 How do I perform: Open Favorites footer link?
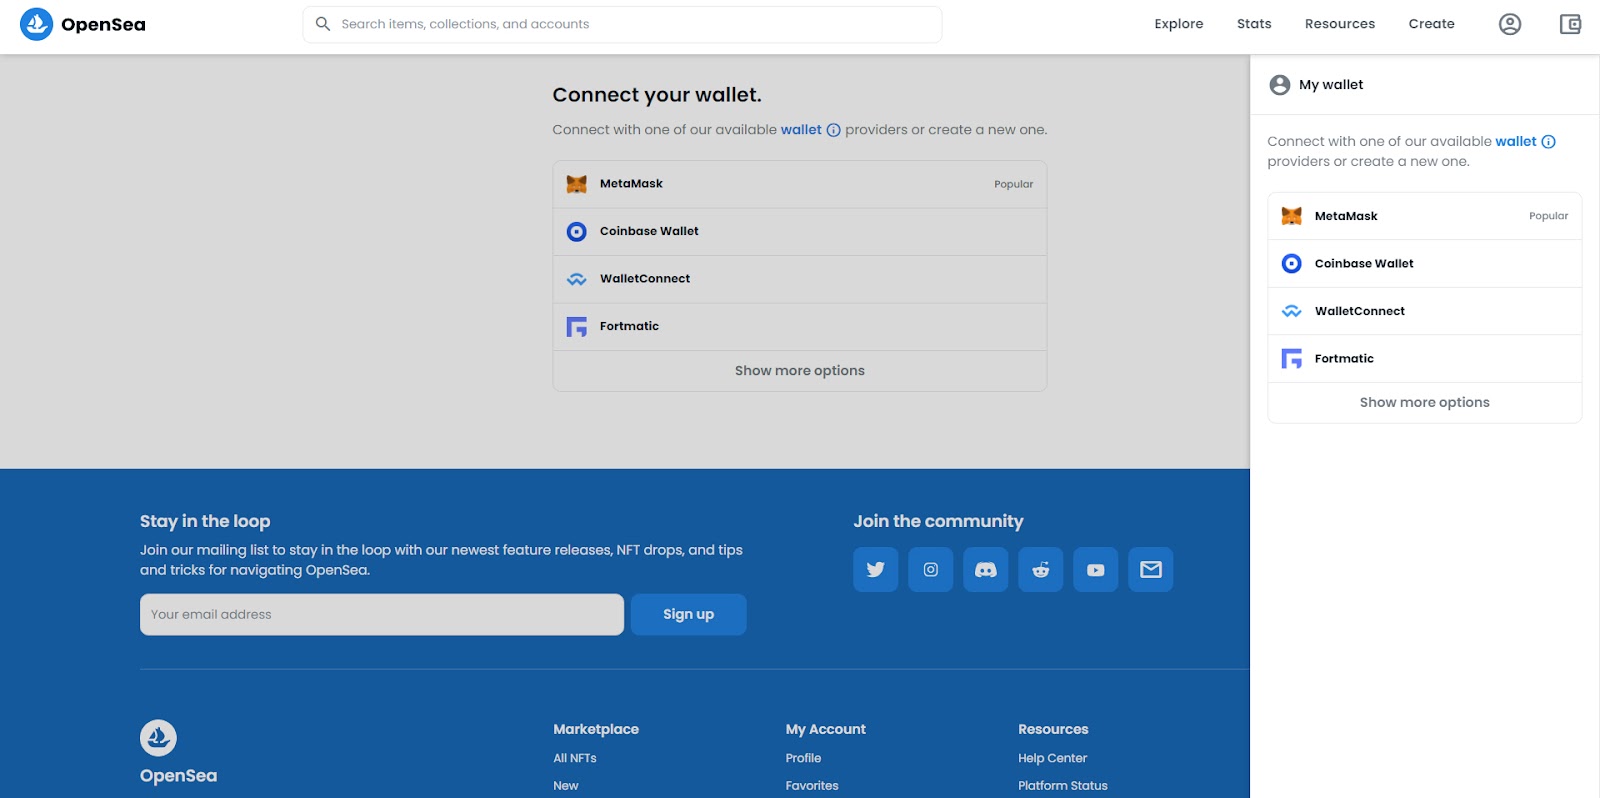coord(812,786)
